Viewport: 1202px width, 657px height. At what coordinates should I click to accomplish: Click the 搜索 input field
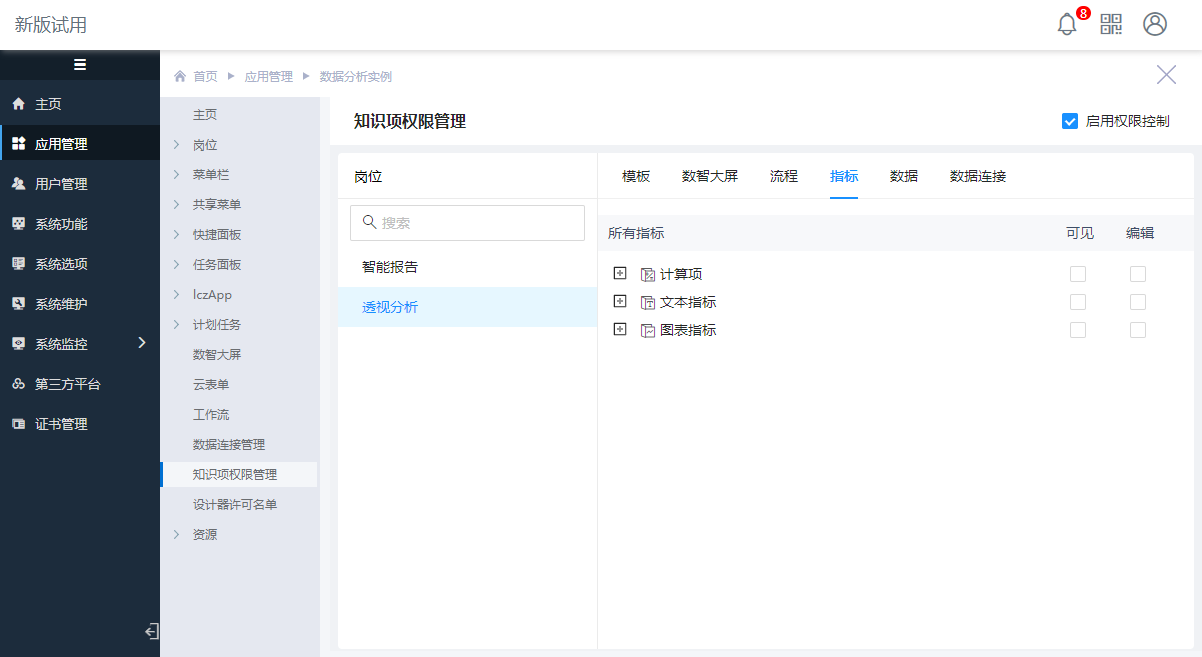(467, 223)
